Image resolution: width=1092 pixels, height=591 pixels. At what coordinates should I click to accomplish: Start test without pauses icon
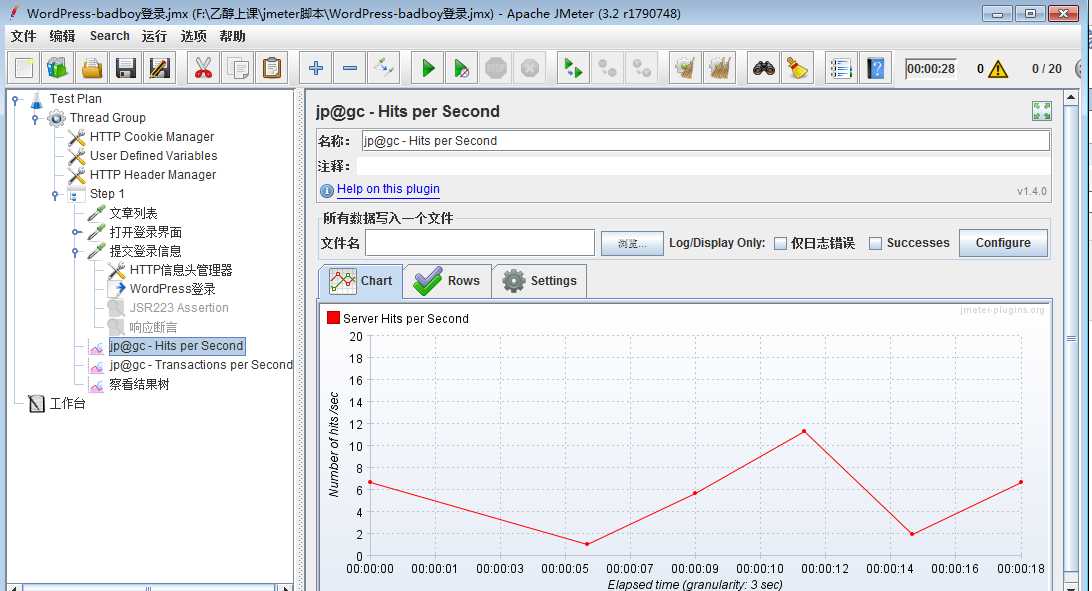click(x=461, y=68)
